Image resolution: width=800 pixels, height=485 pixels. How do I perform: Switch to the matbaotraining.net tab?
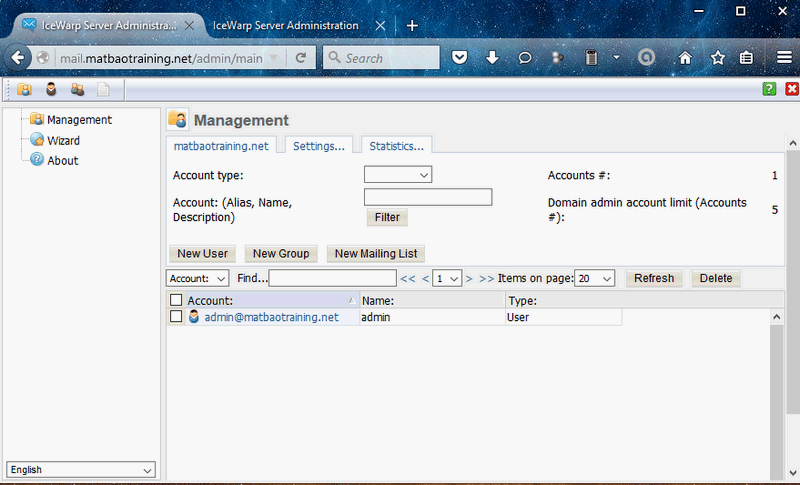(221, 146)
